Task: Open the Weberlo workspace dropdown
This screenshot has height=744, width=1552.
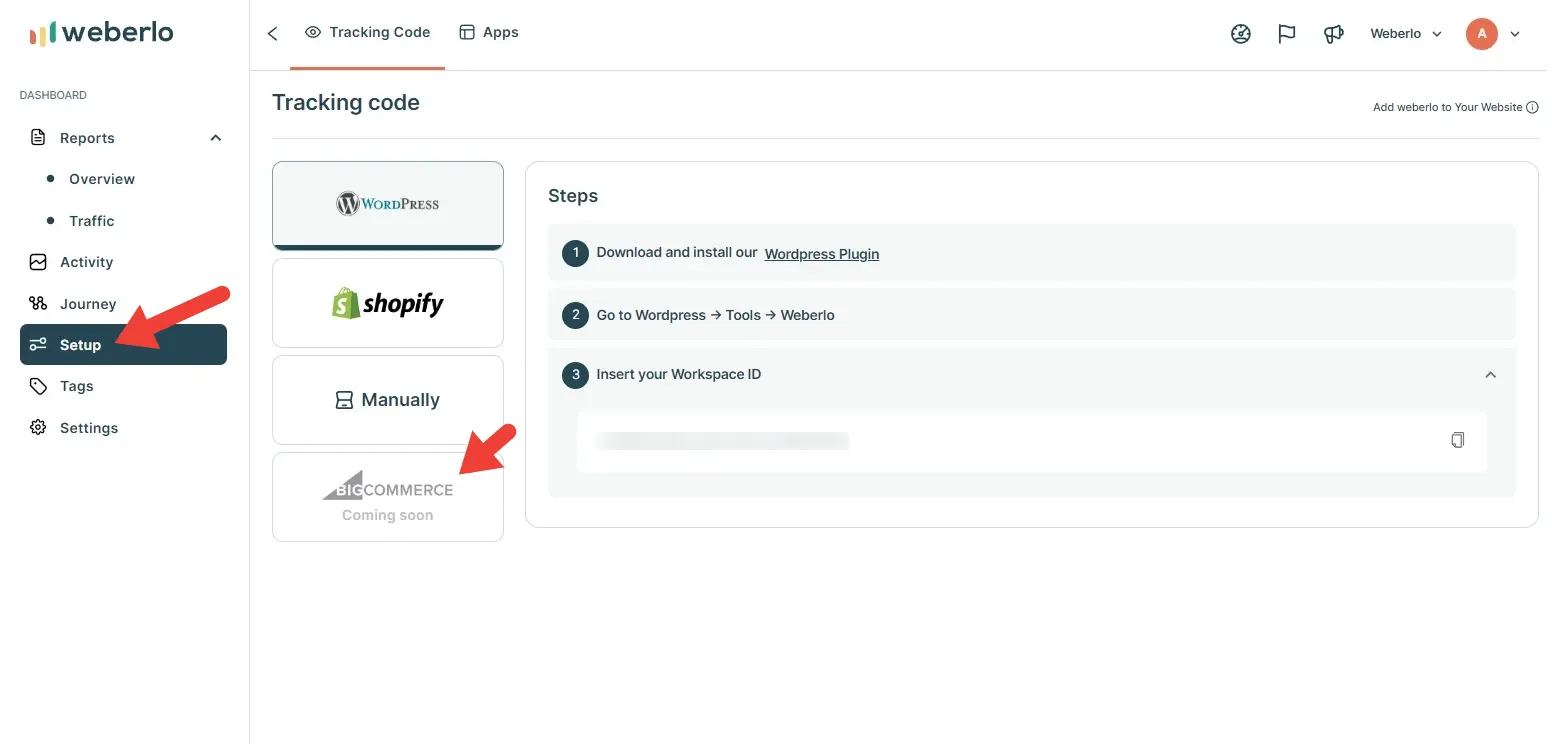Action: tap(1406, 34)
